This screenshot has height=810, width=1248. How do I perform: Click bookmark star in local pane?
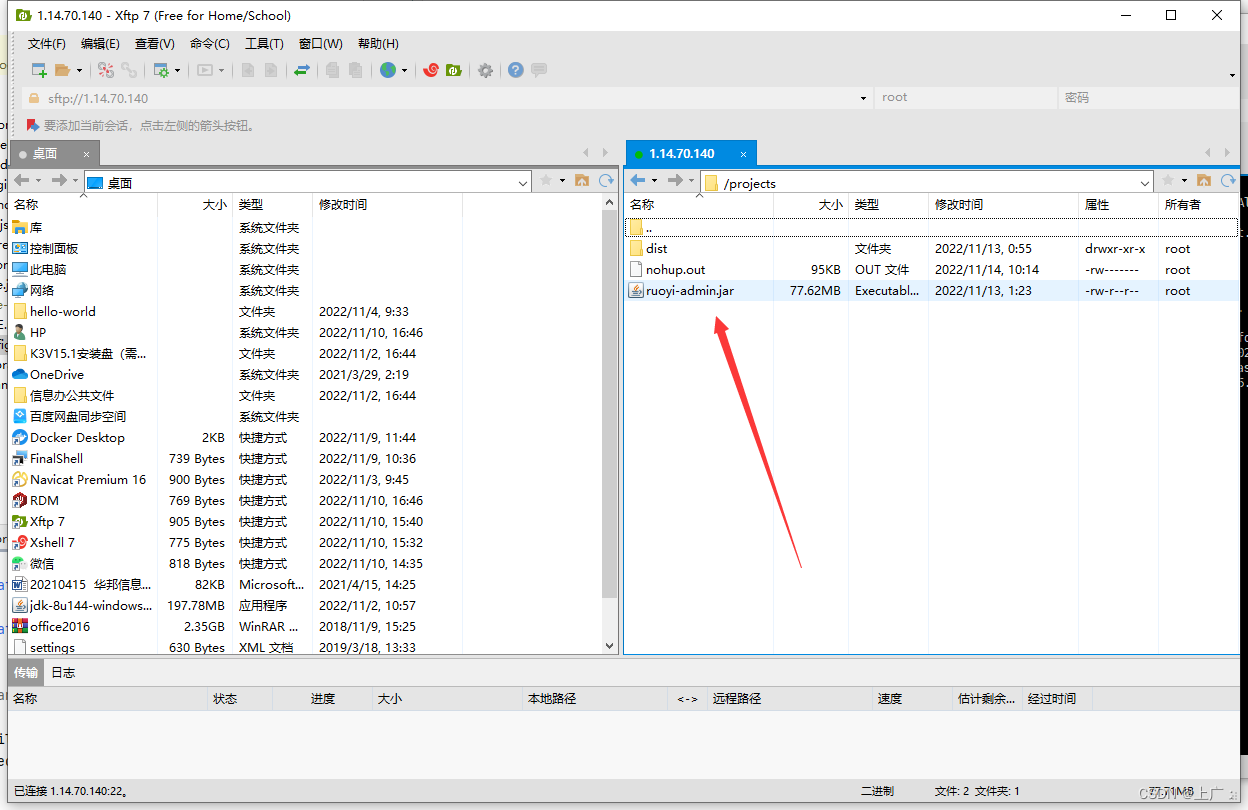(x=546, y=180)
